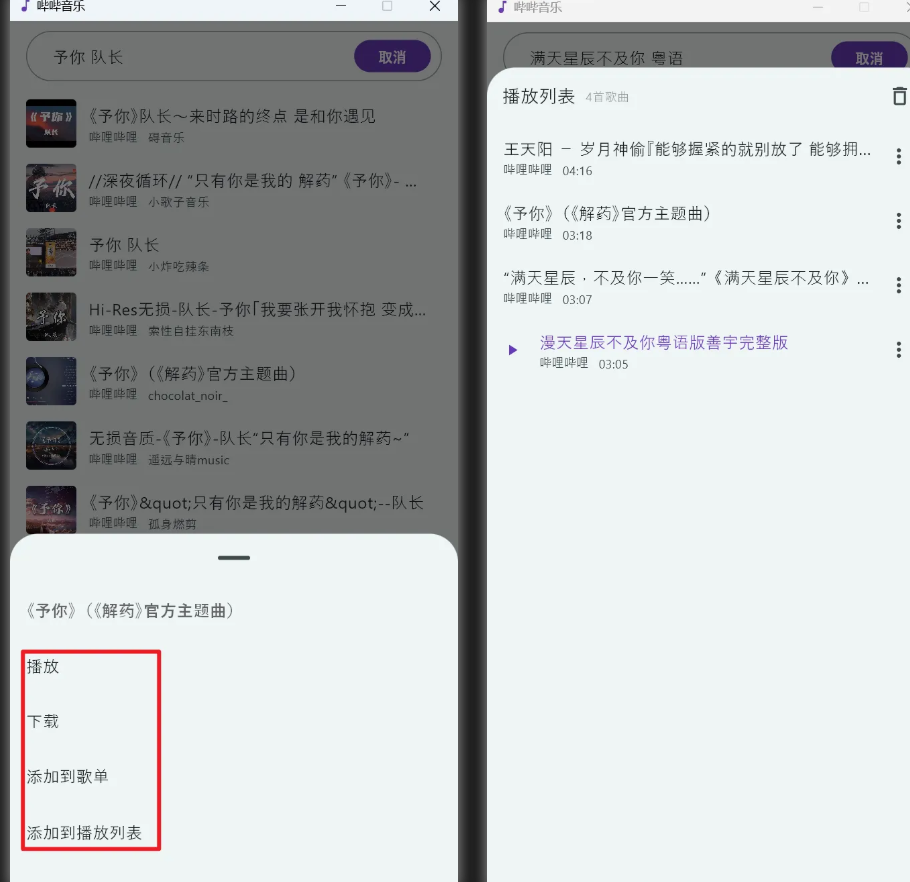Click uploader name 遥远与晴music
This screenshot has width=910, height=882.
(189, 460)
